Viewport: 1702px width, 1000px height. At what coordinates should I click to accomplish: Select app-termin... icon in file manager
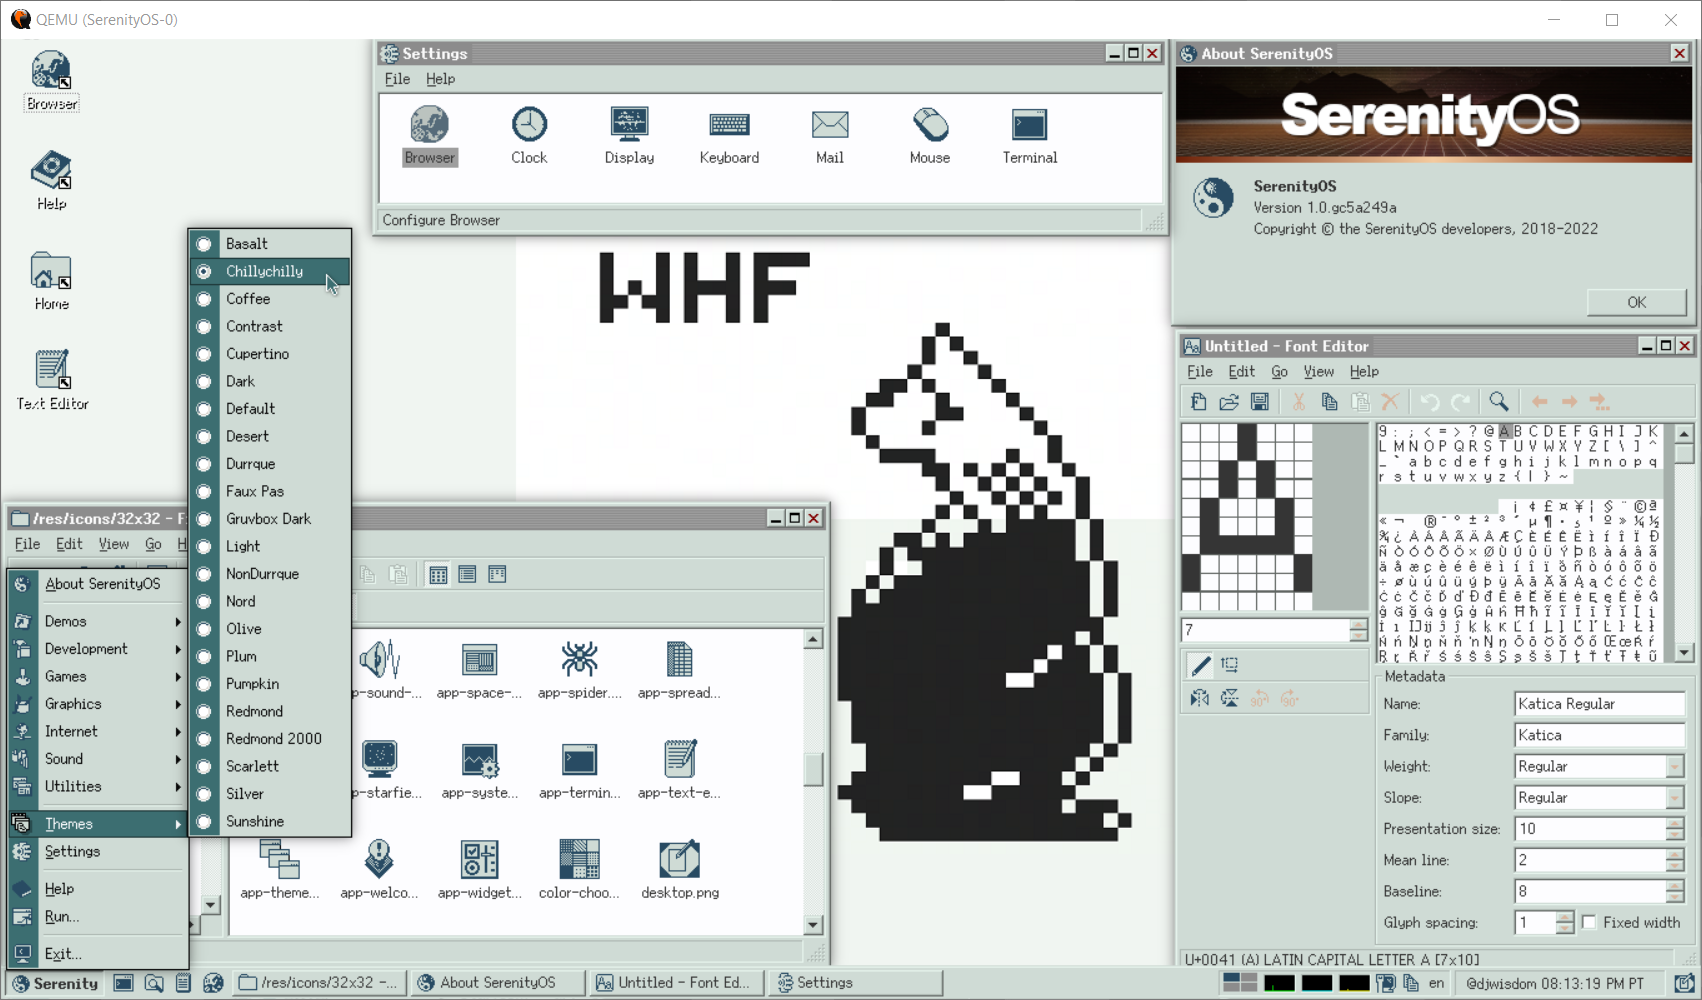pyautogui.click(x=579, y=769)
